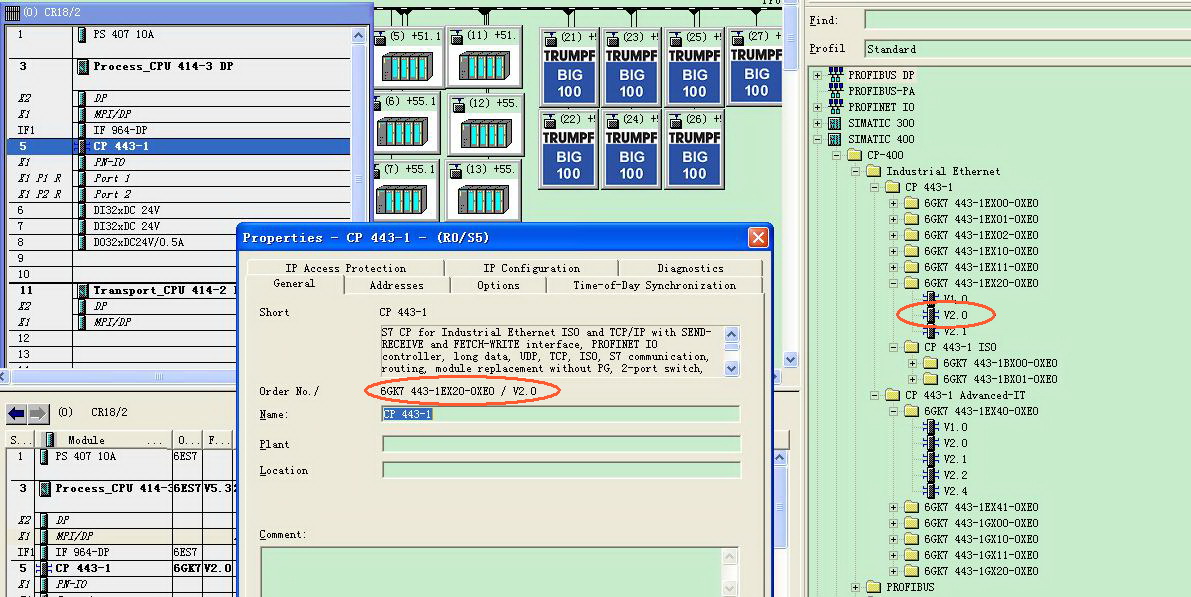Collapse the CP-400 folder node
The image size is (1191, 597).
point(836,155)
